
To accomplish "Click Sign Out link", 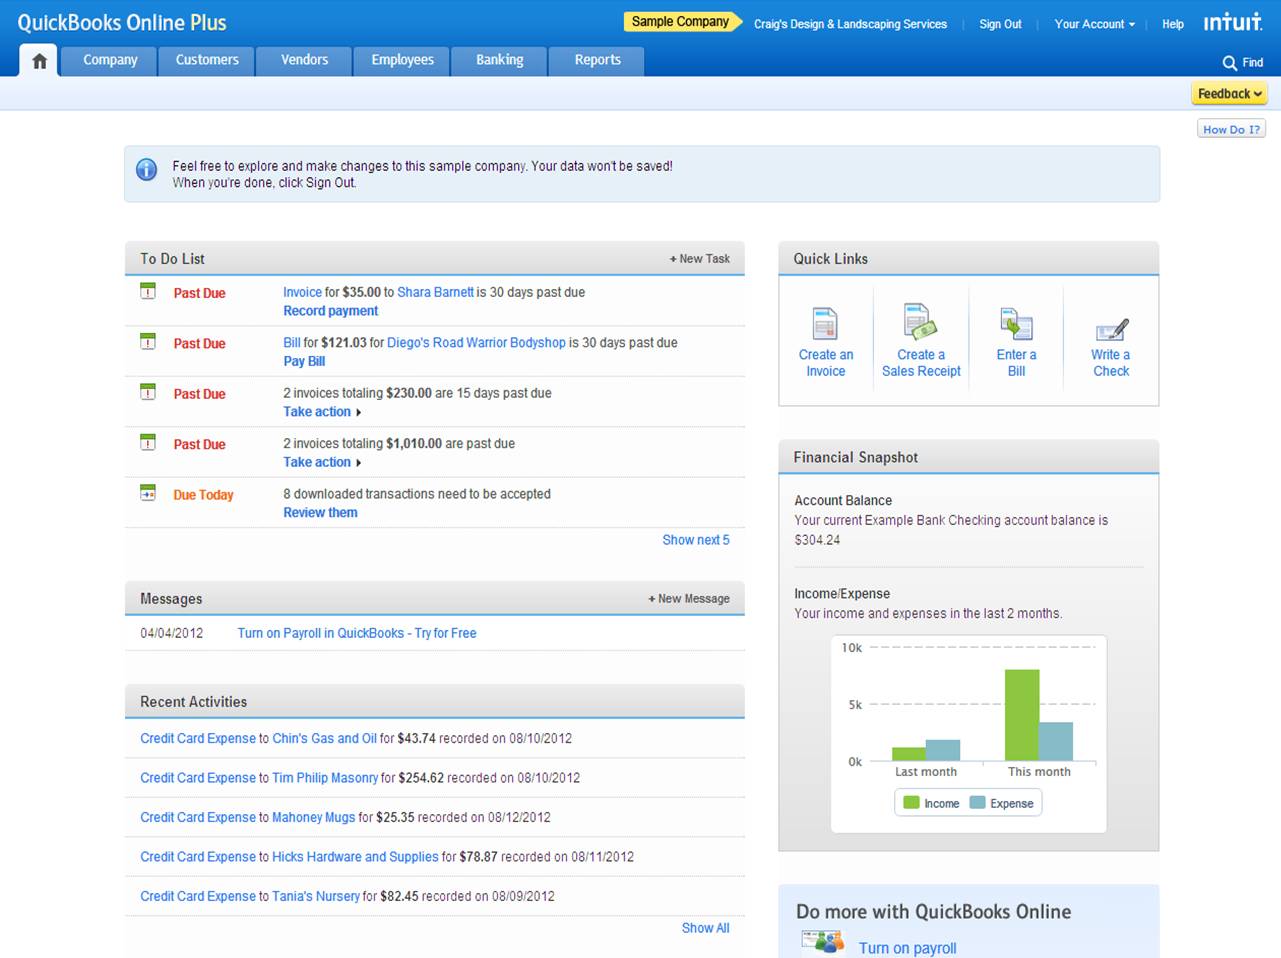I will [1000, 24].
